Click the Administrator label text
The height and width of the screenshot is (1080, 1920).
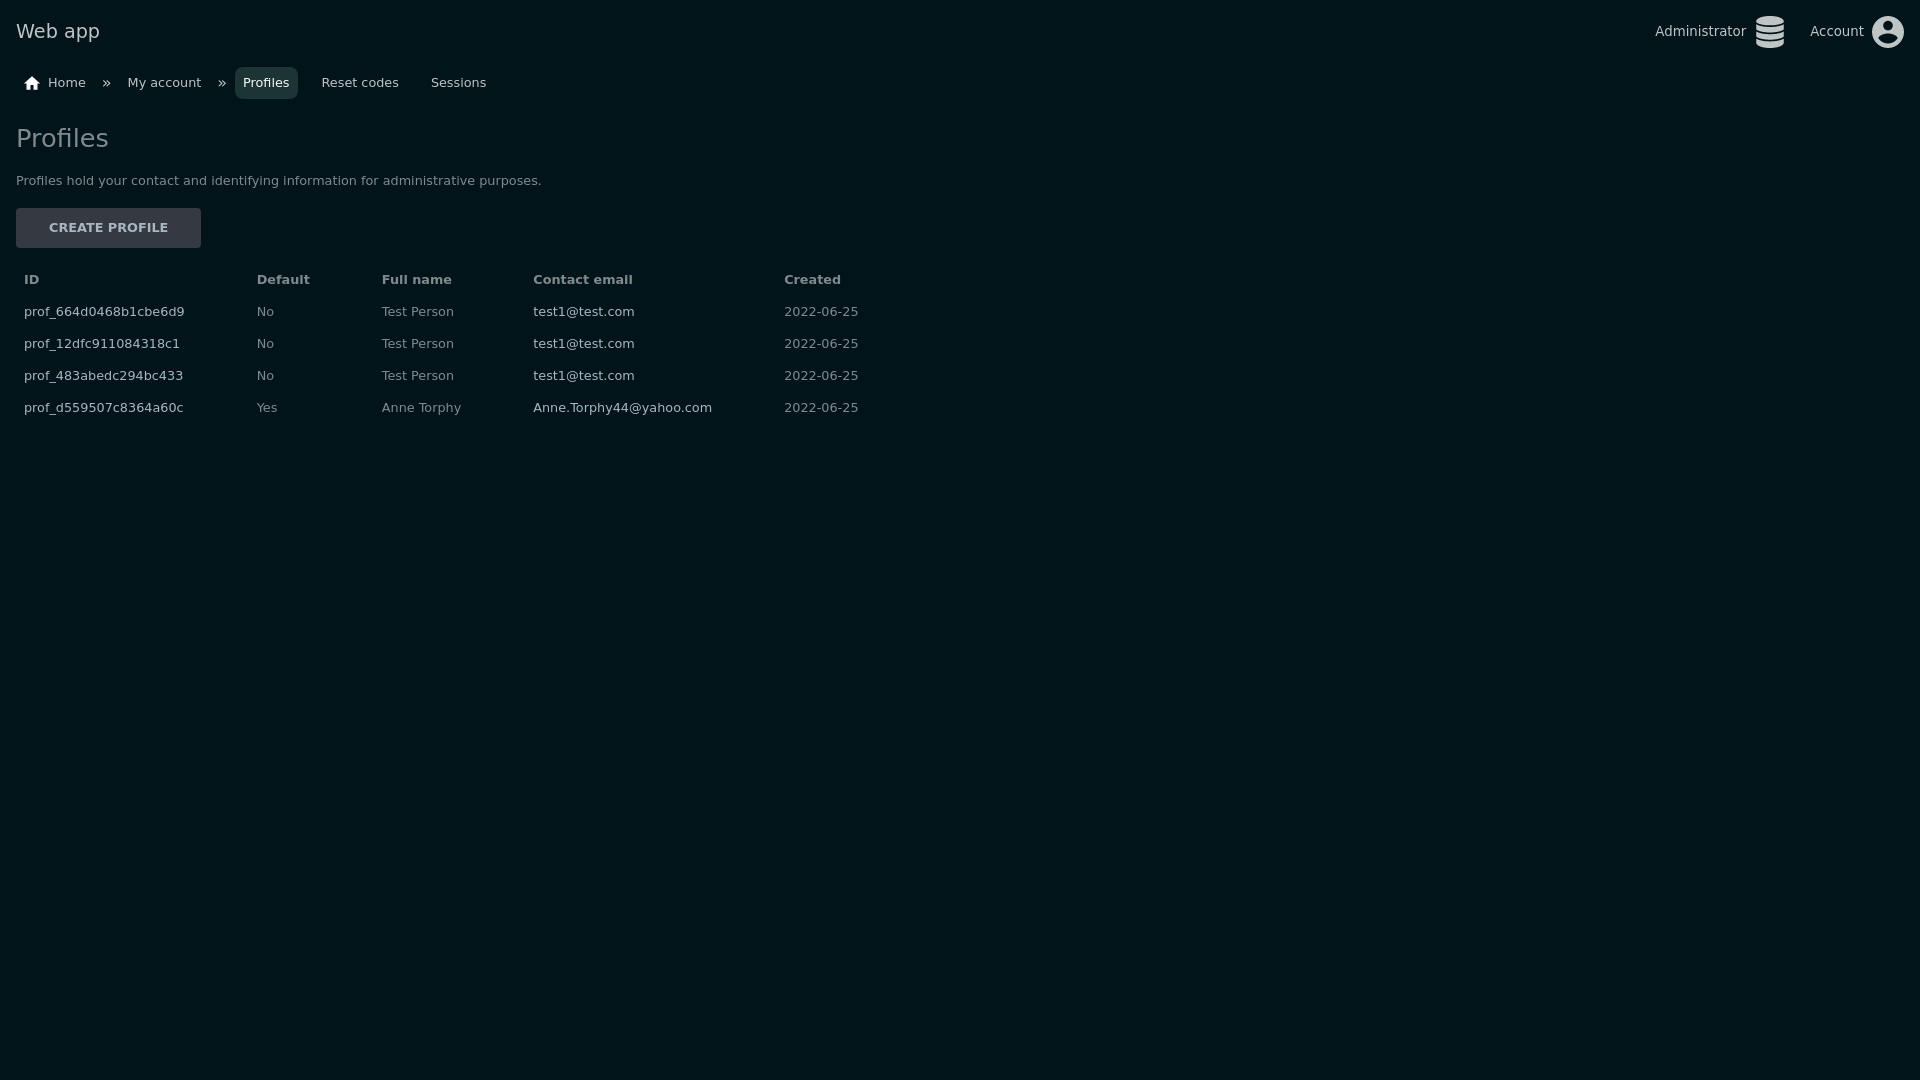(1699, 32)
